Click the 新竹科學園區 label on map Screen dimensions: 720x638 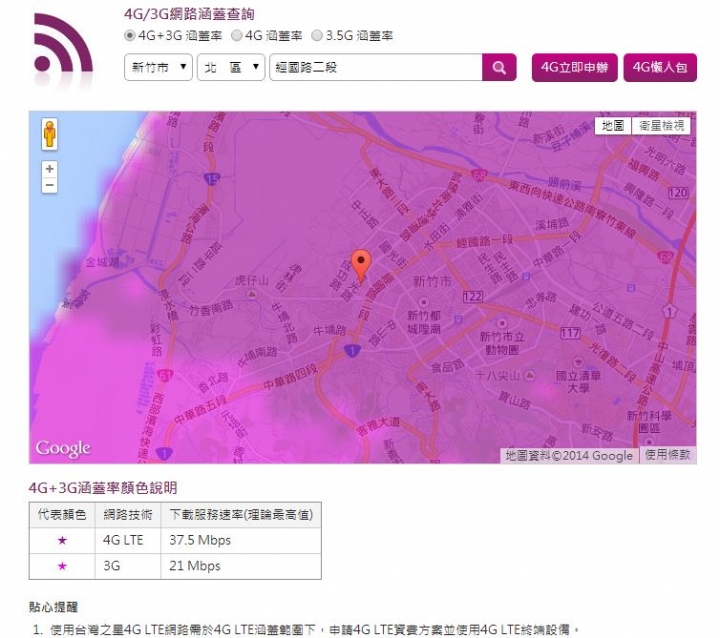[x=649, y=422]
